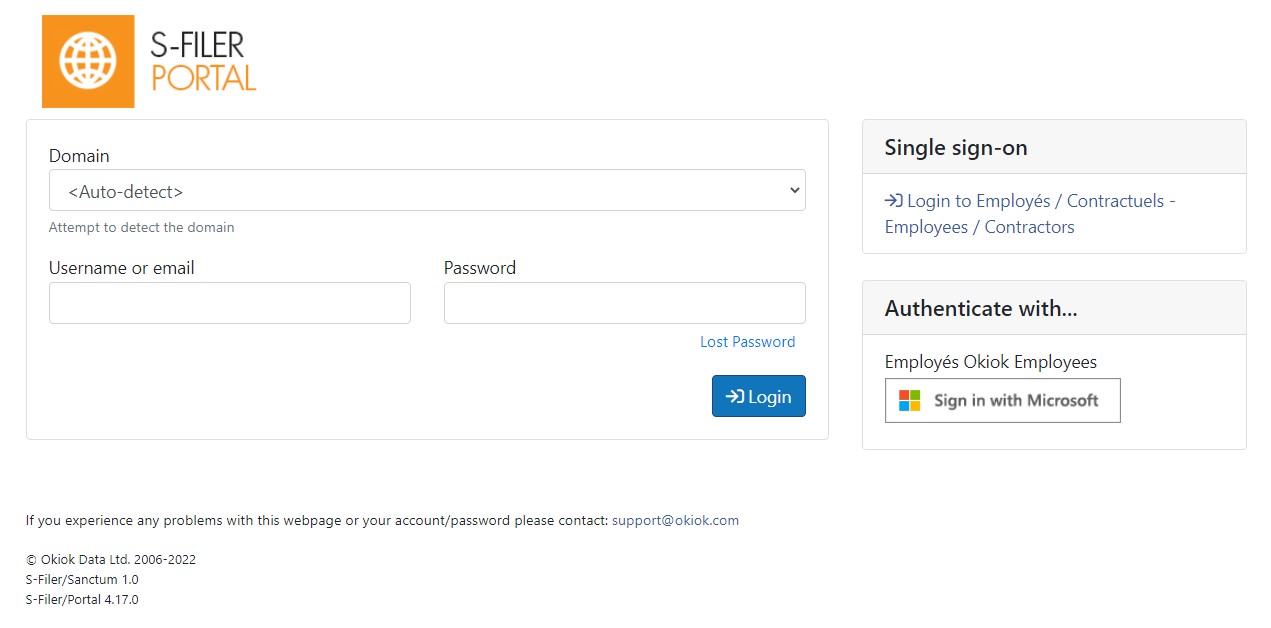The height and width of the screenshot is (628, 1271).
Task: Click the Single sign-on panel header
Action: 1054,147
